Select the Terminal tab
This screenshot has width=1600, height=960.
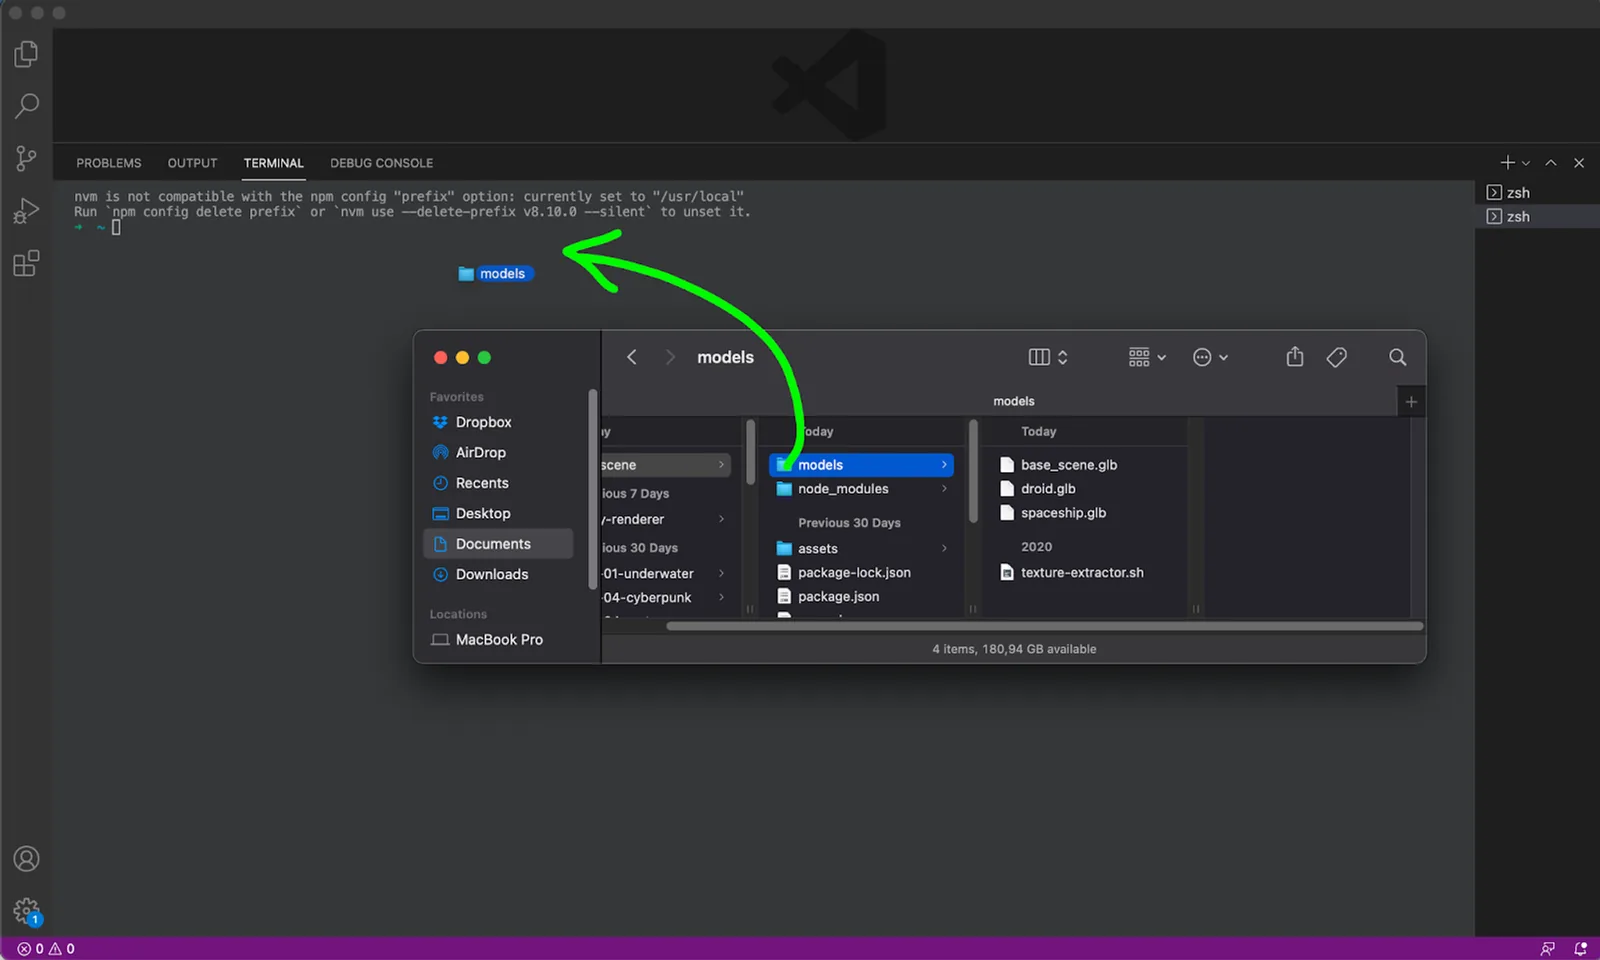point(273,163)
